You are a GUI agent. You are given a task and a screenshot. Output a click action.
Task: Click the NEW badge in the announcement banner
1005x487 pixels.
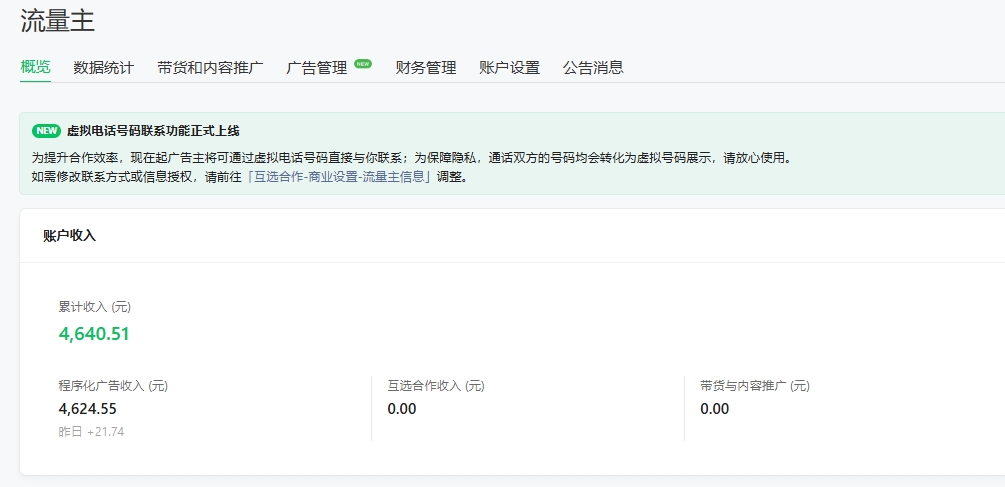(x=47, y=131)
